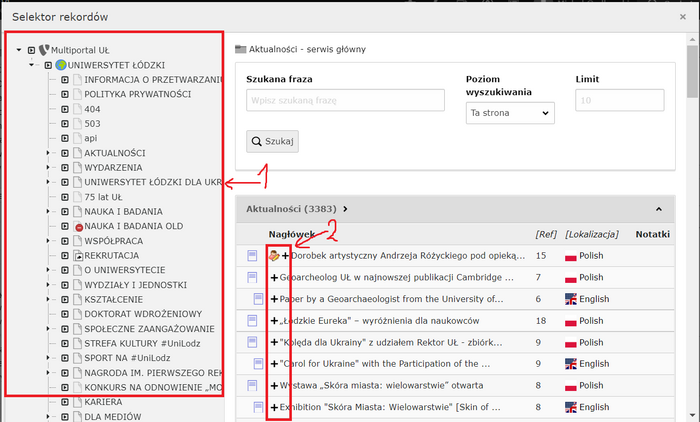Click plus-box icon next to Multiportal UŁ
This screenshot has height=422, width=700.
(x=32, y=50)
